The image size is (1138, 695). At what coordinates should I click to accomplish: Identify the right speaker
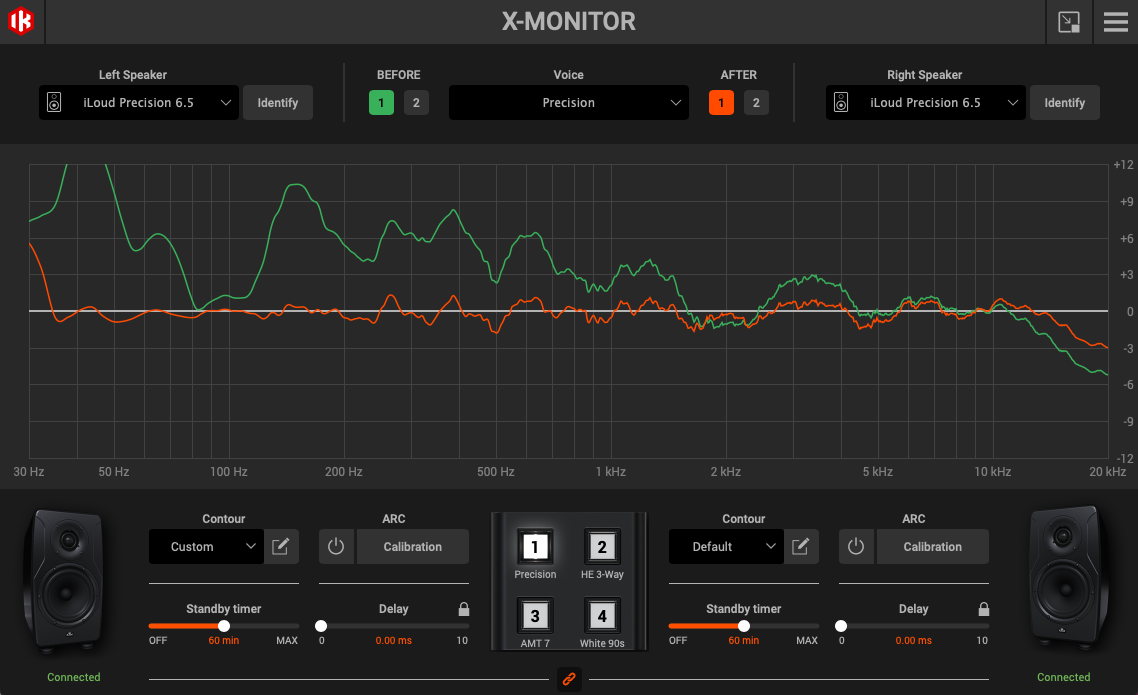point(1065,102)
